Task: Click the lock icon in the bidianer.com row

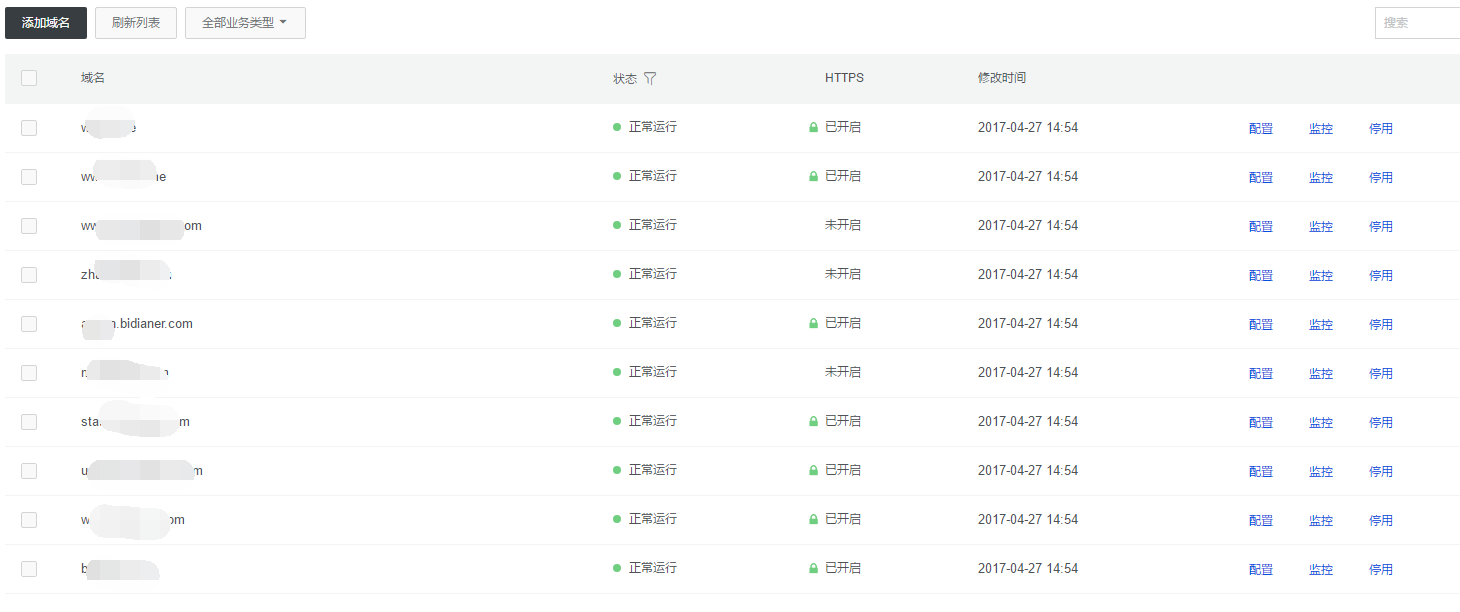Action: (x=814, y=324)
